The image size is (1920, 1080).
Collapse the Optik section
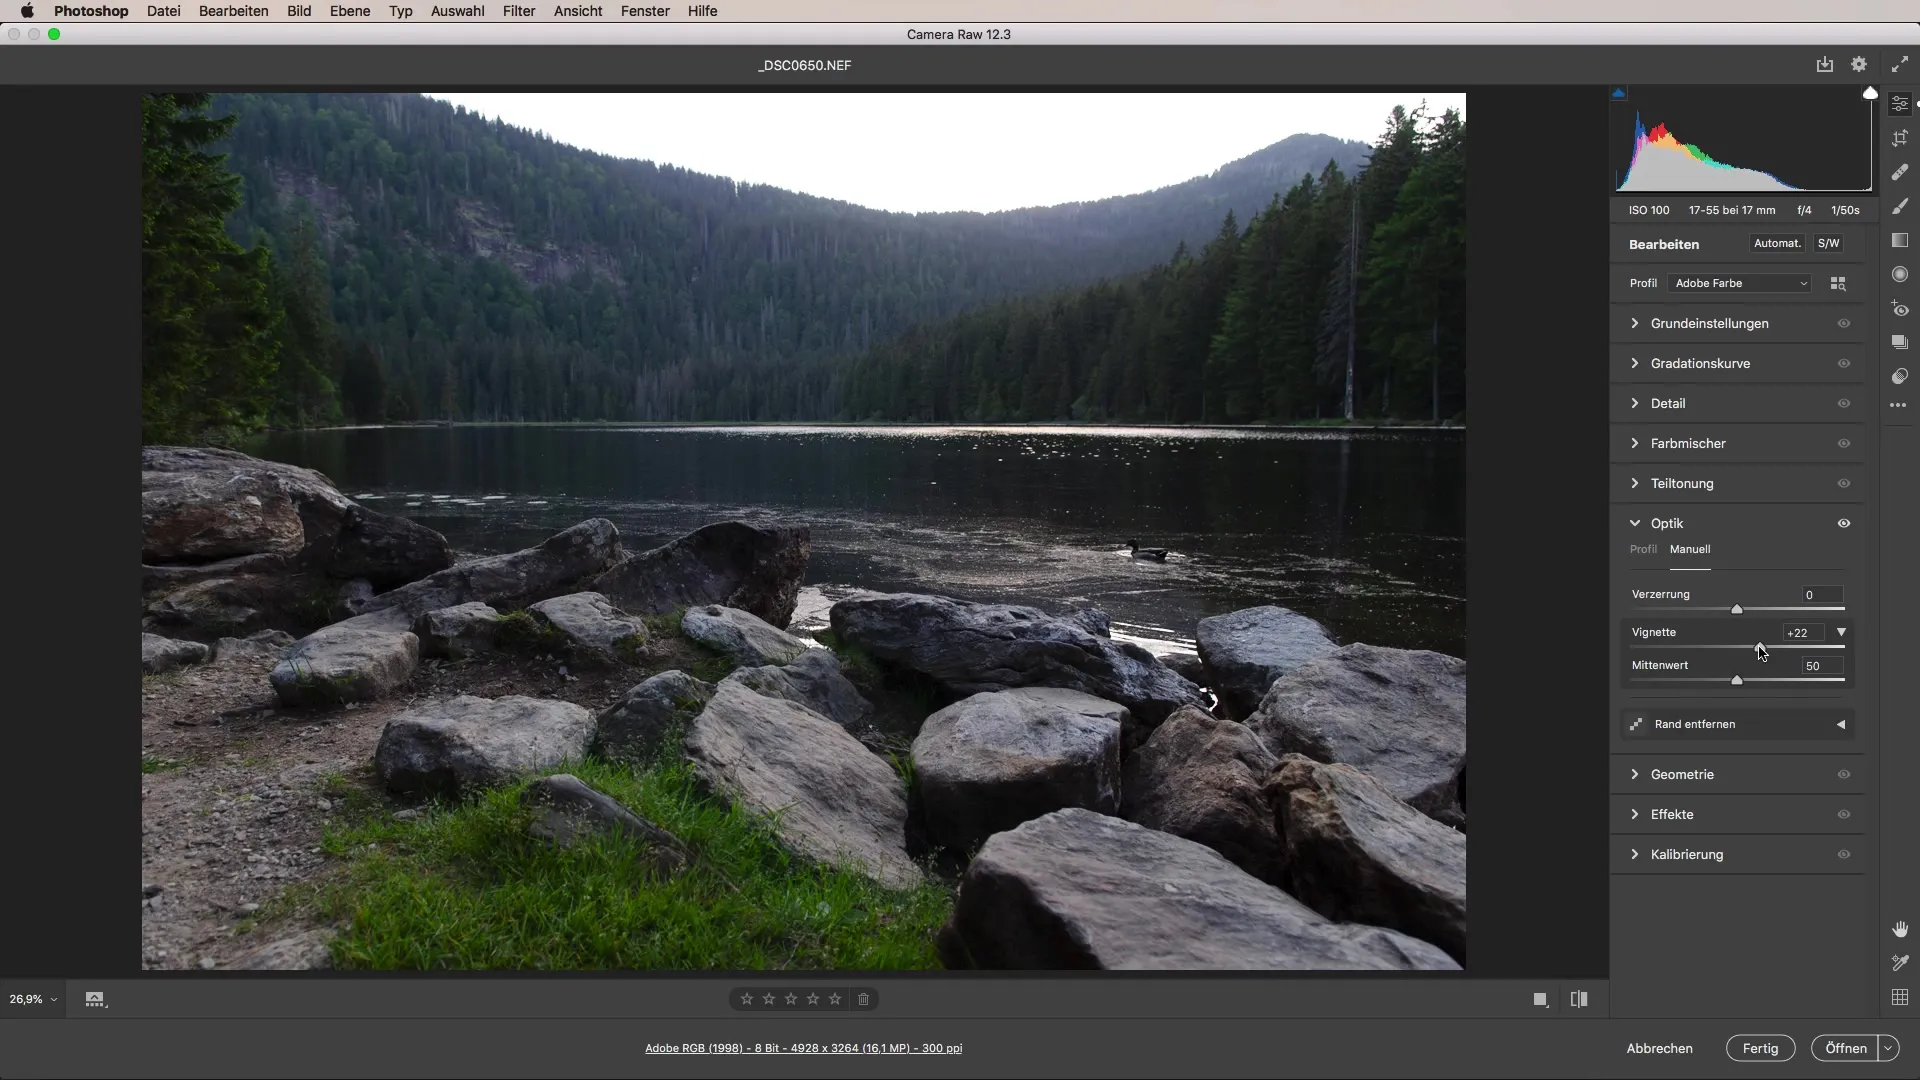click(x=1635, y=523)
